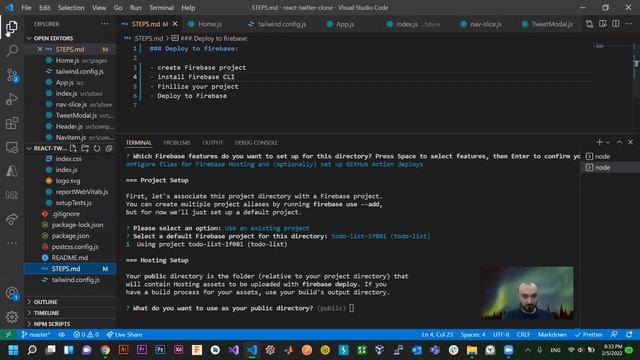Change encoding UTF-8 in status bar
Image resolution: width=640 pixels, height=360 pixels.
501,335
